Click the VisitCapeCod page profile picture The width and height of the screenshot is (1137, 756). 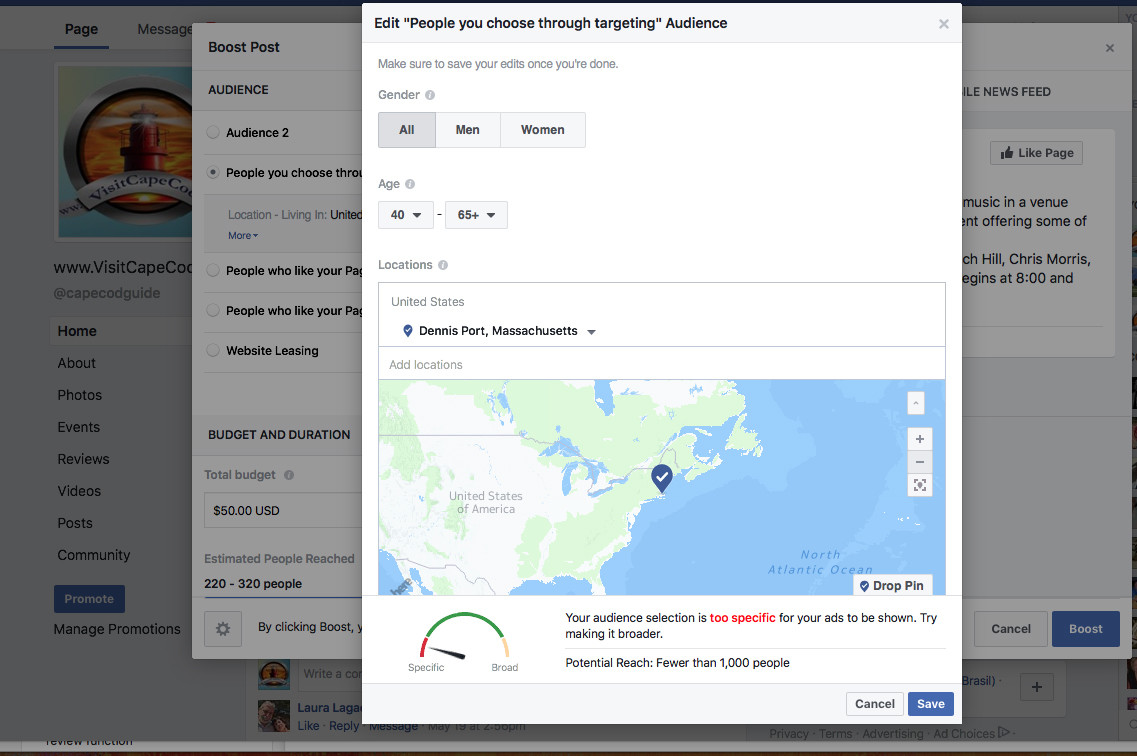125,152
